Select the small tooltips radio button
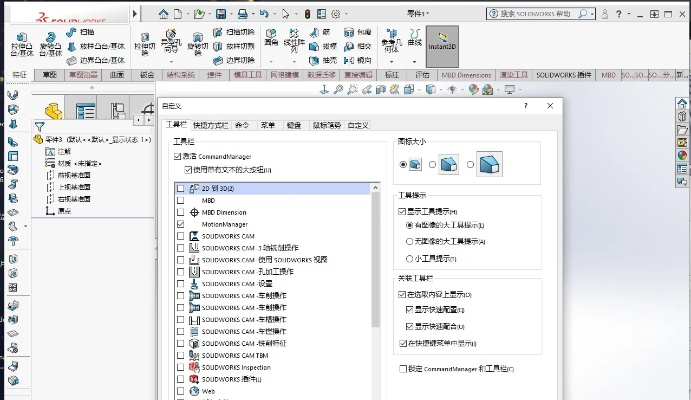 409,258
